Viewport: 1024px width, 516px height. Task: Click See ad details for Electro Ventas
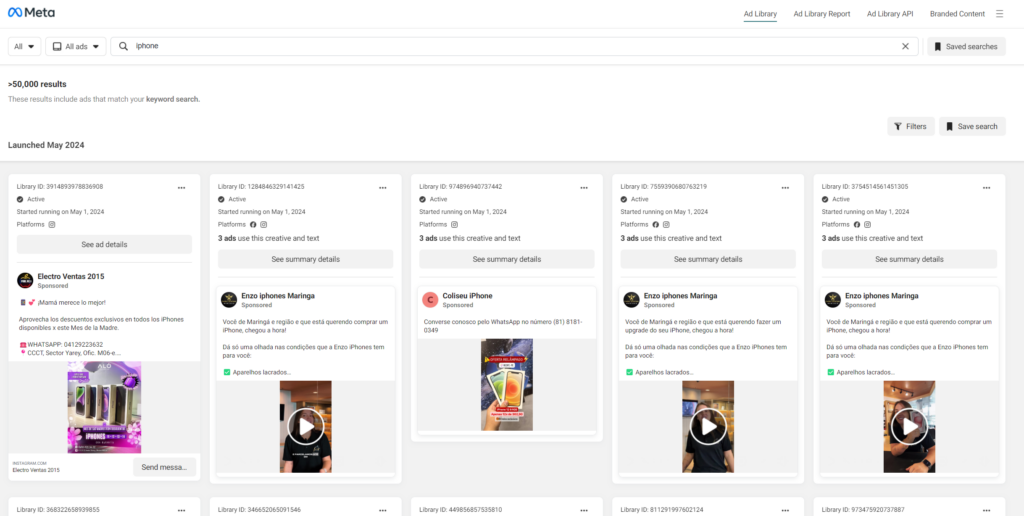tap(104, 244)
